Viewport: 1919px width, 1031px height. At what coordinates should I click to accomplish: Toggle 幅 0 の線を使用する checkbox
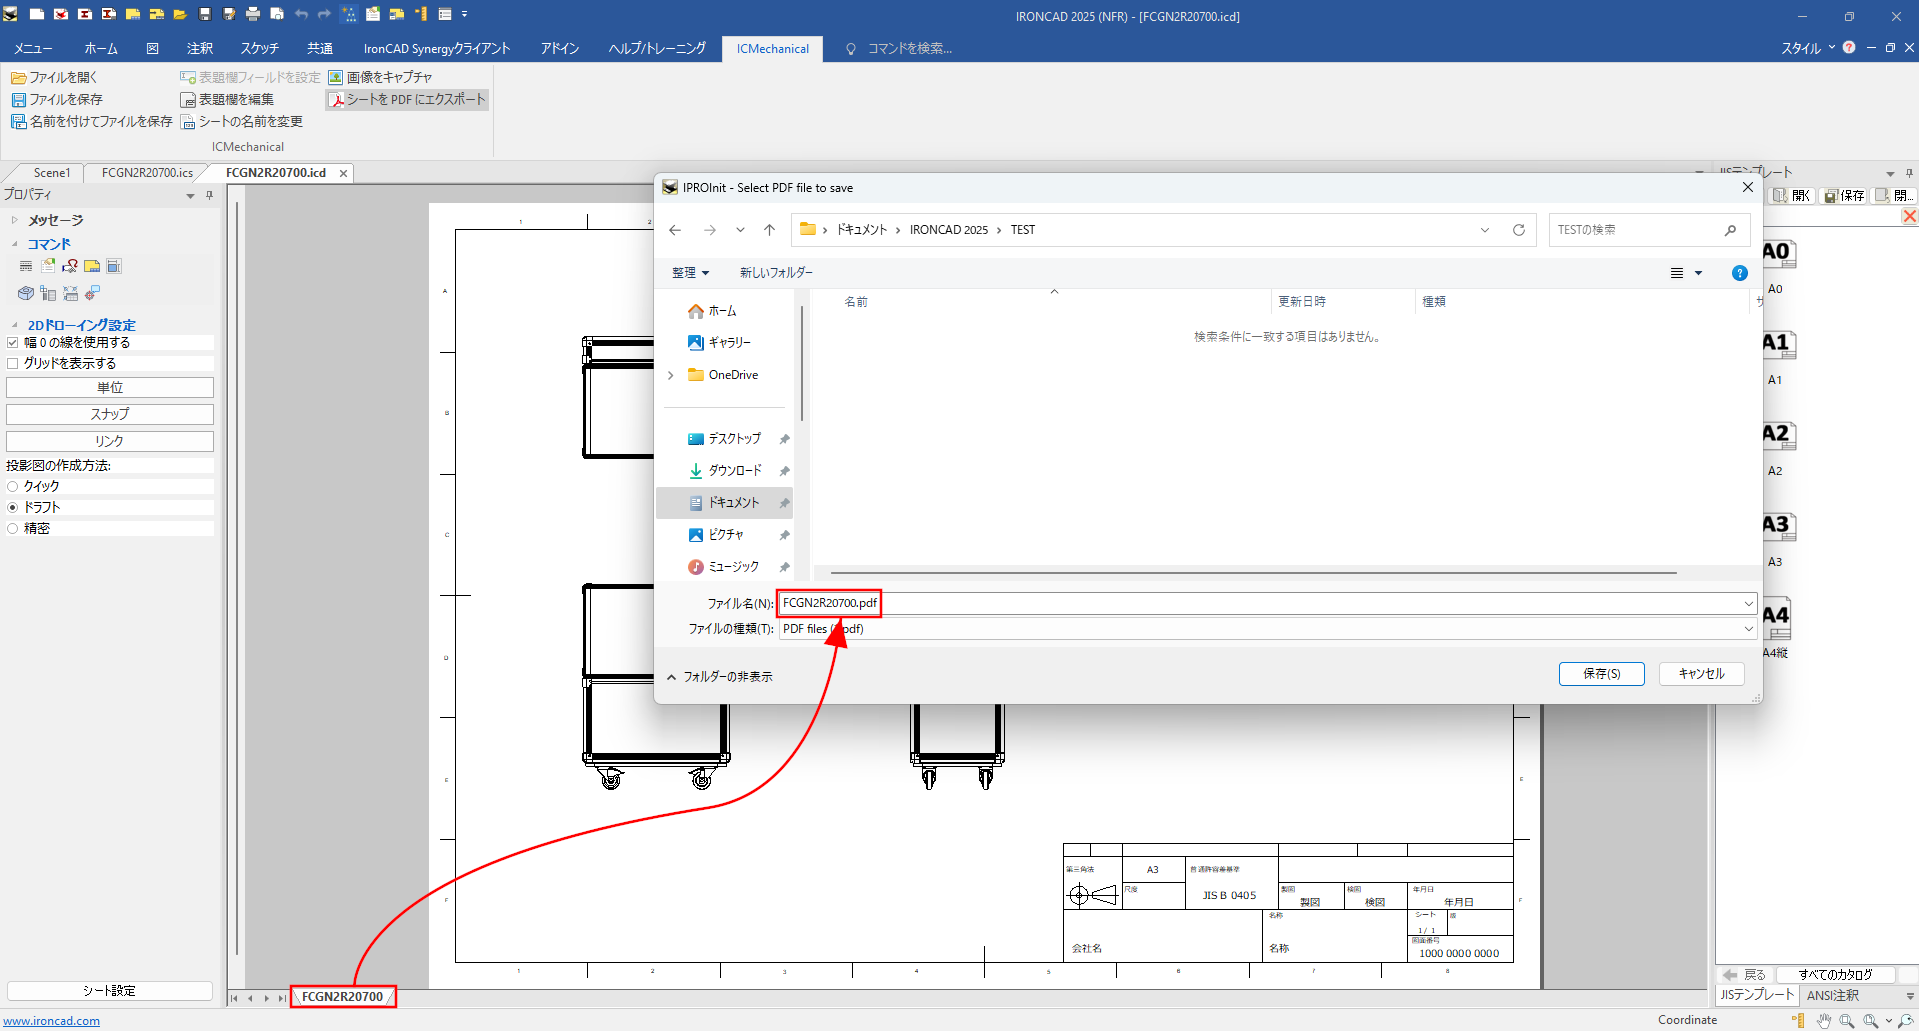13,342
